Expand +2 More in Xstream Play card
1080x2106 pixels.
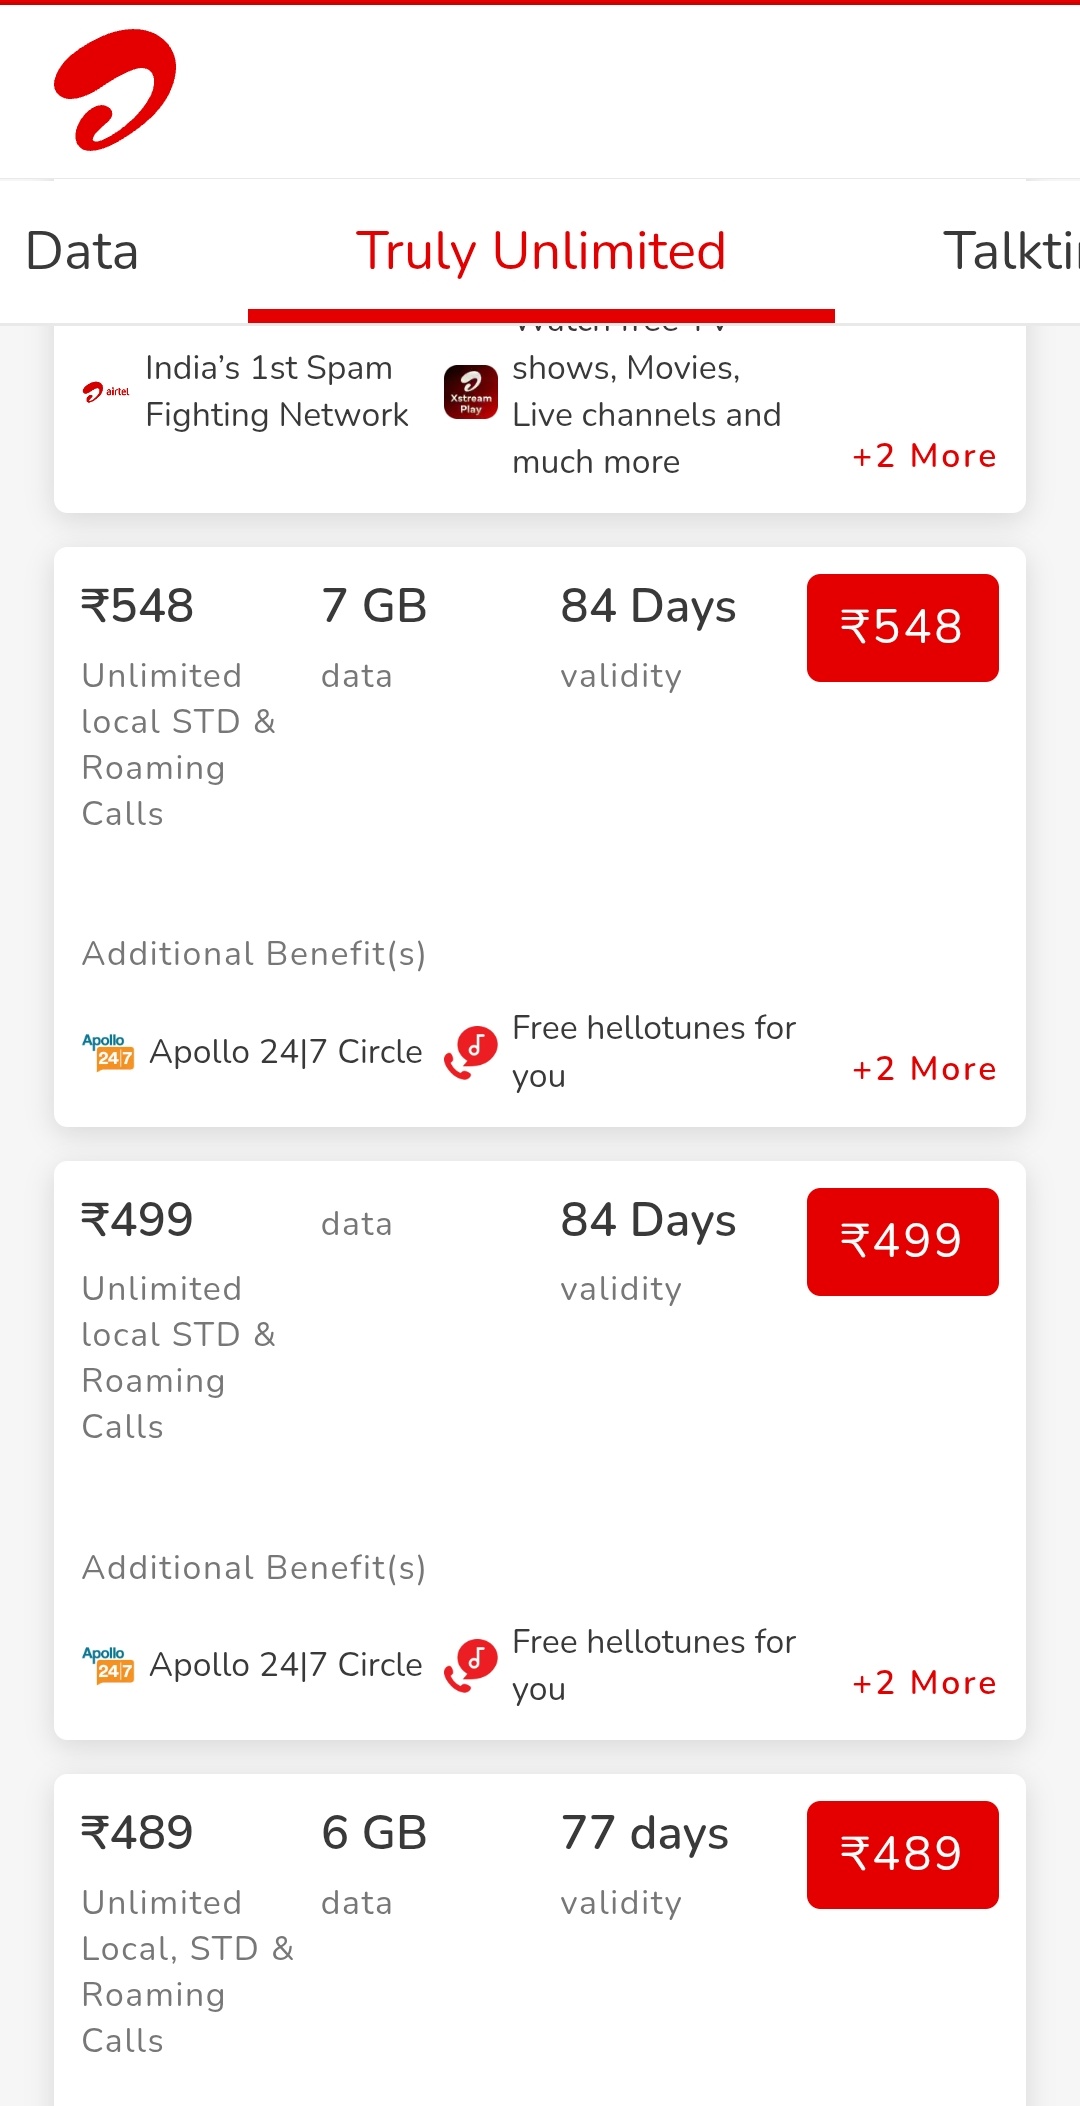pos(924,456)
